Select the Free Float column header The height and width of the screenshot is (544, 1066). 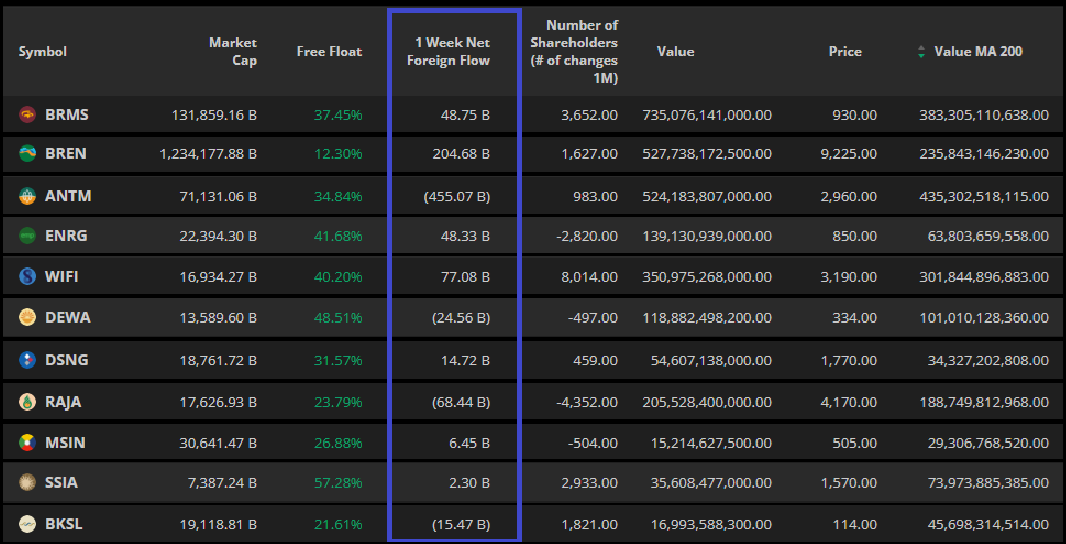click(x=329, y=51)
